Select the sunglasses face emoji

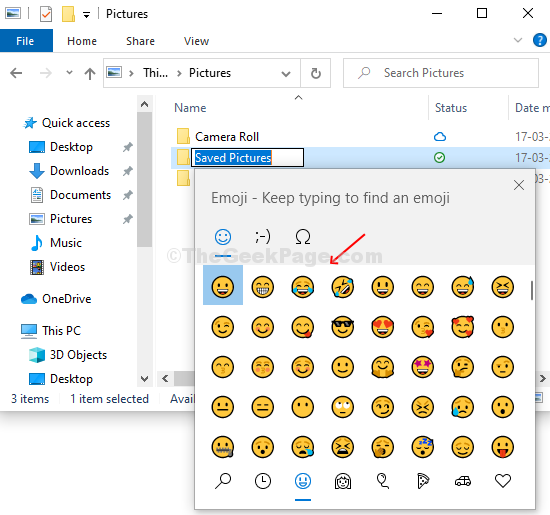(x=343, y=327)
